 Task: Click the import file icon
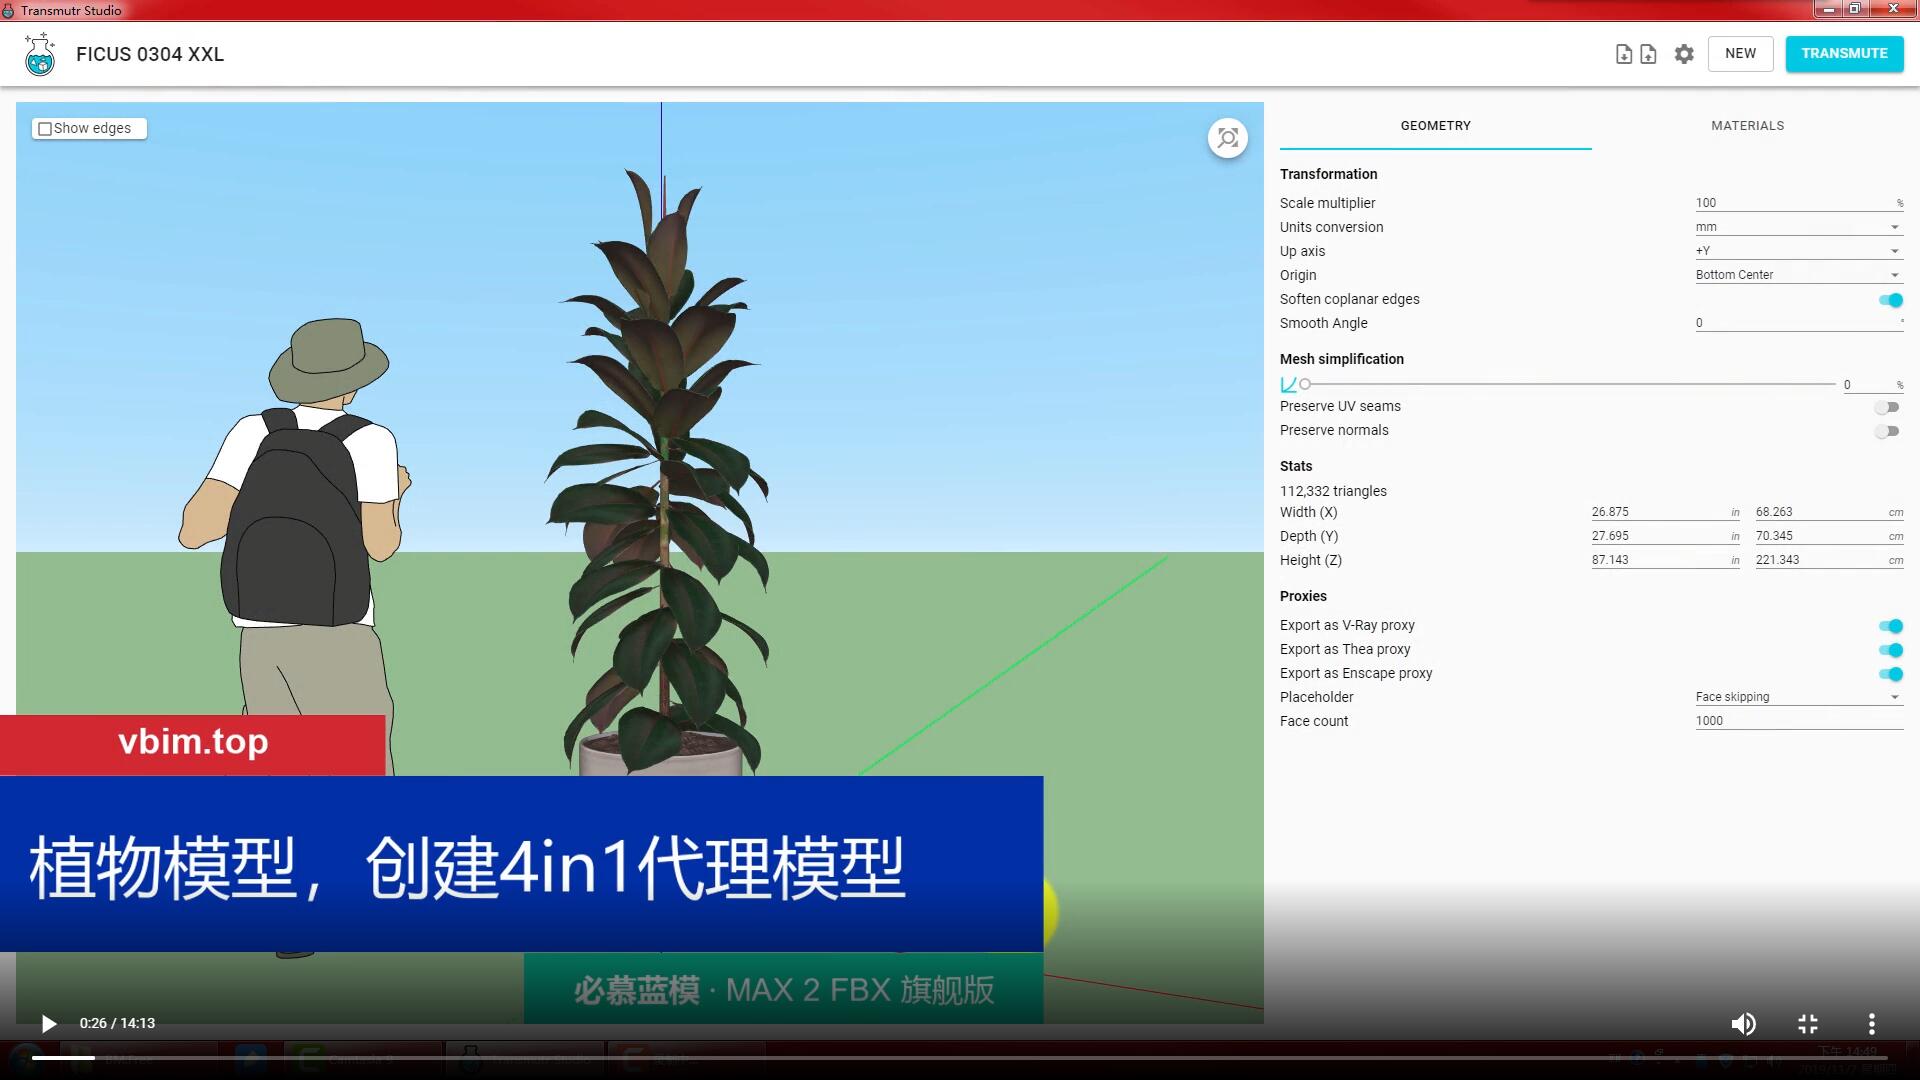[1624, 54]
